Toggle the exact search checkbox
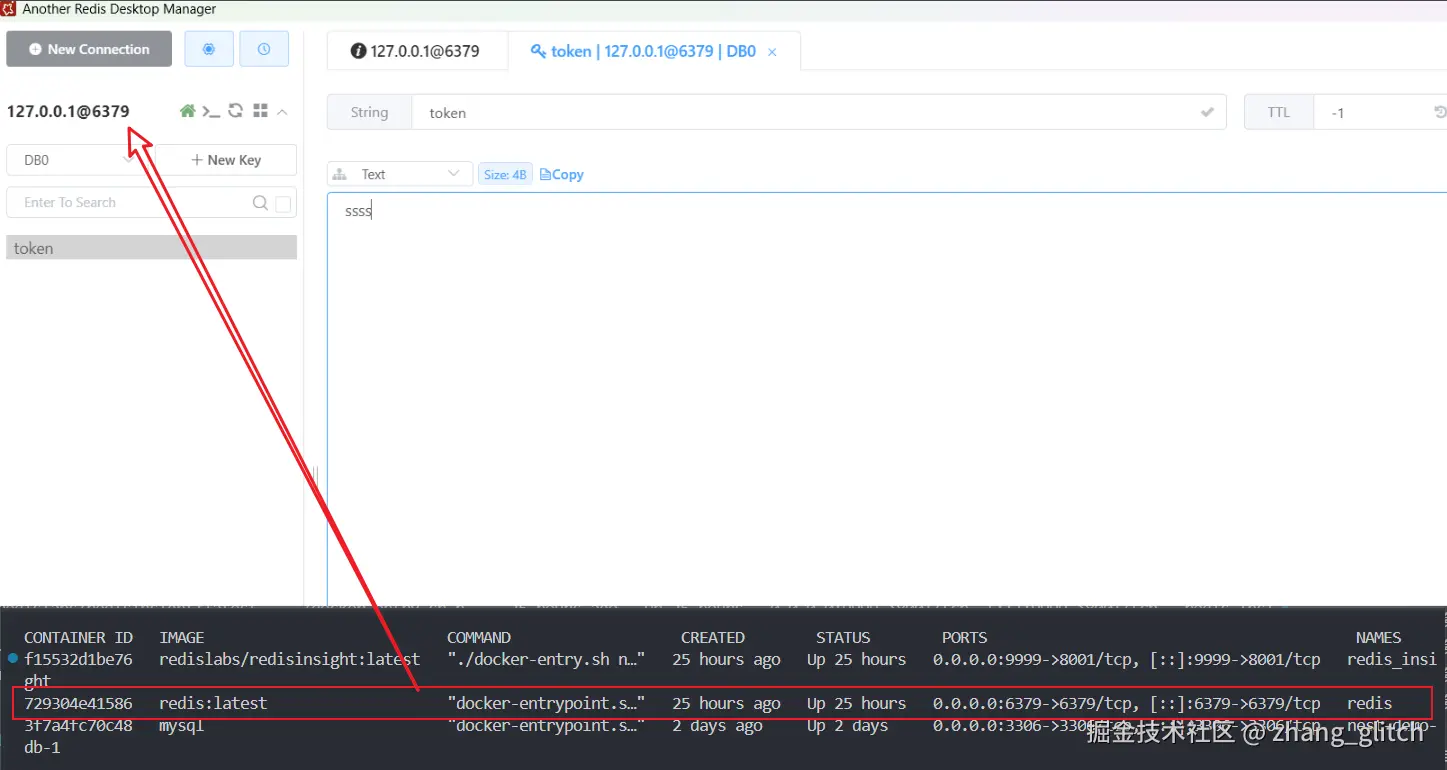Screen dimensions: 1447x770 [x=283, y=204]
